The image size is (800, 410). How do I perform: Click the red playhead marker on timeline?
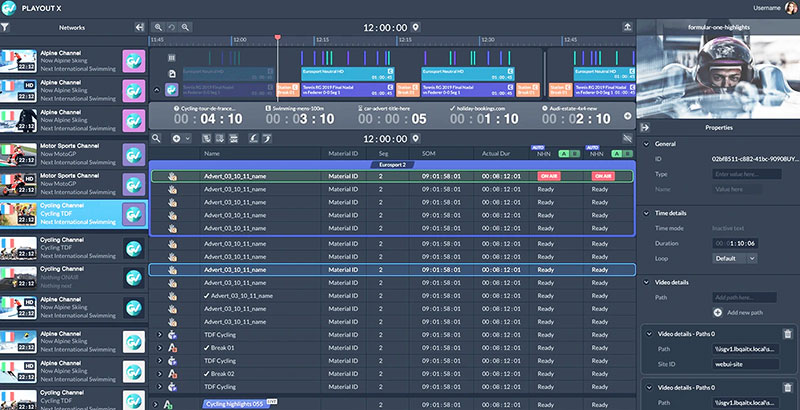(278, 37)
